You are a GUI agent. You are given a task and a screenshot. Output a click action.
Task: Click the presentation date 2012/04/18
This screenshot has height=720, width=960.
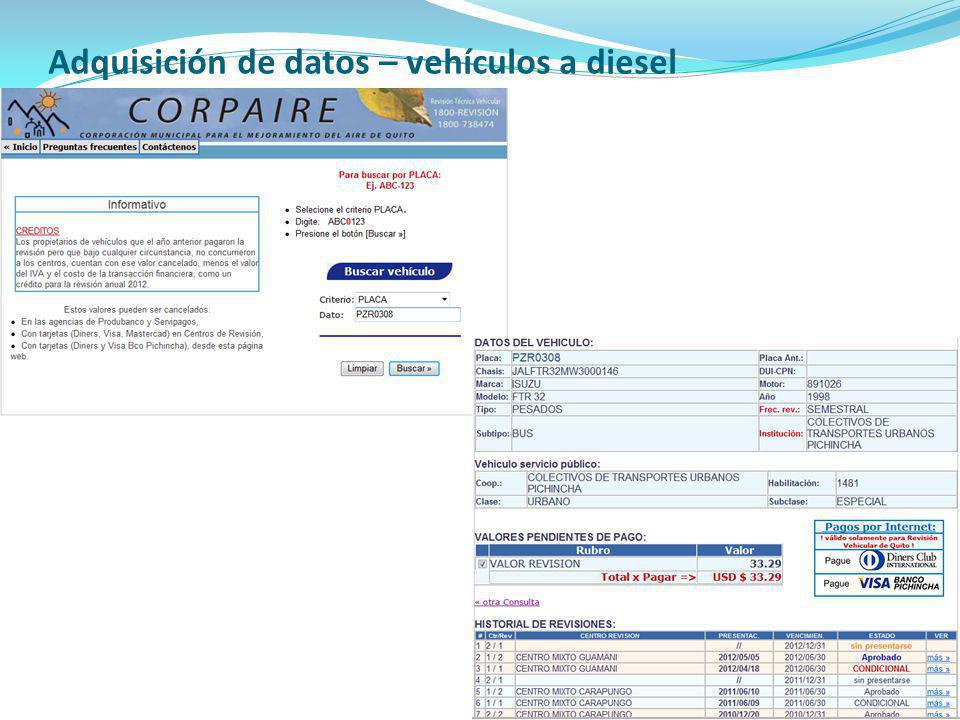[738, 669]
